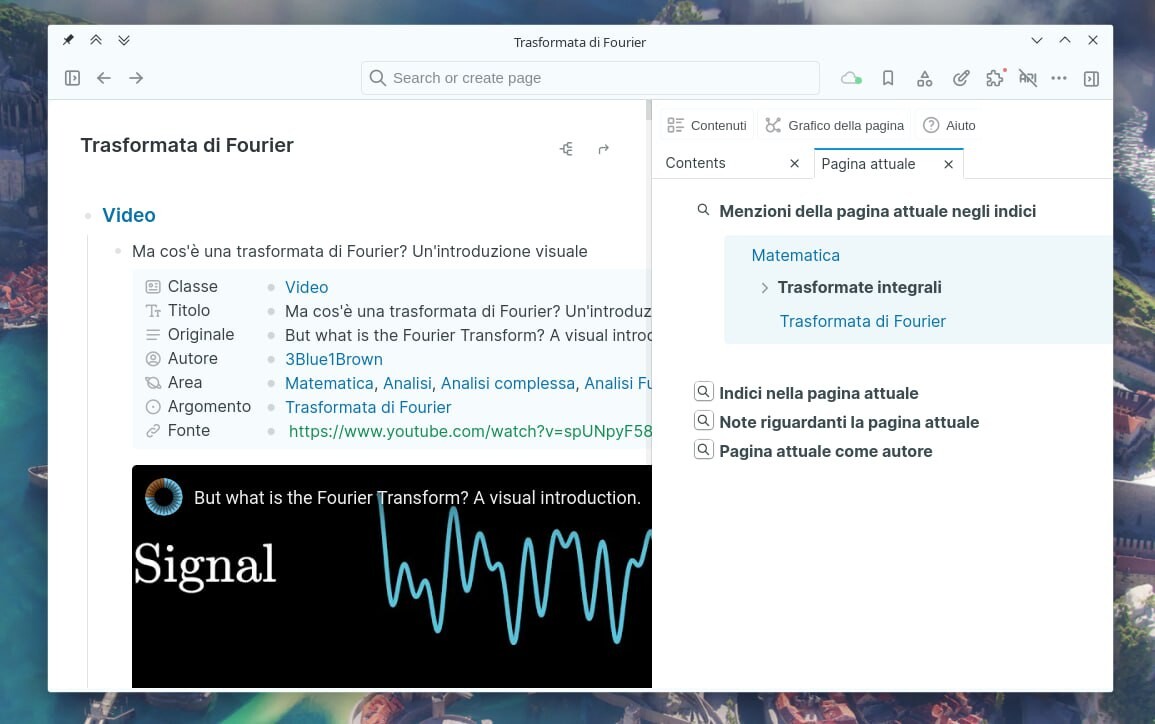Screen dimensions: 1155x724
Task: Open the Analisi link in Area row
Action: click(407, 383)
